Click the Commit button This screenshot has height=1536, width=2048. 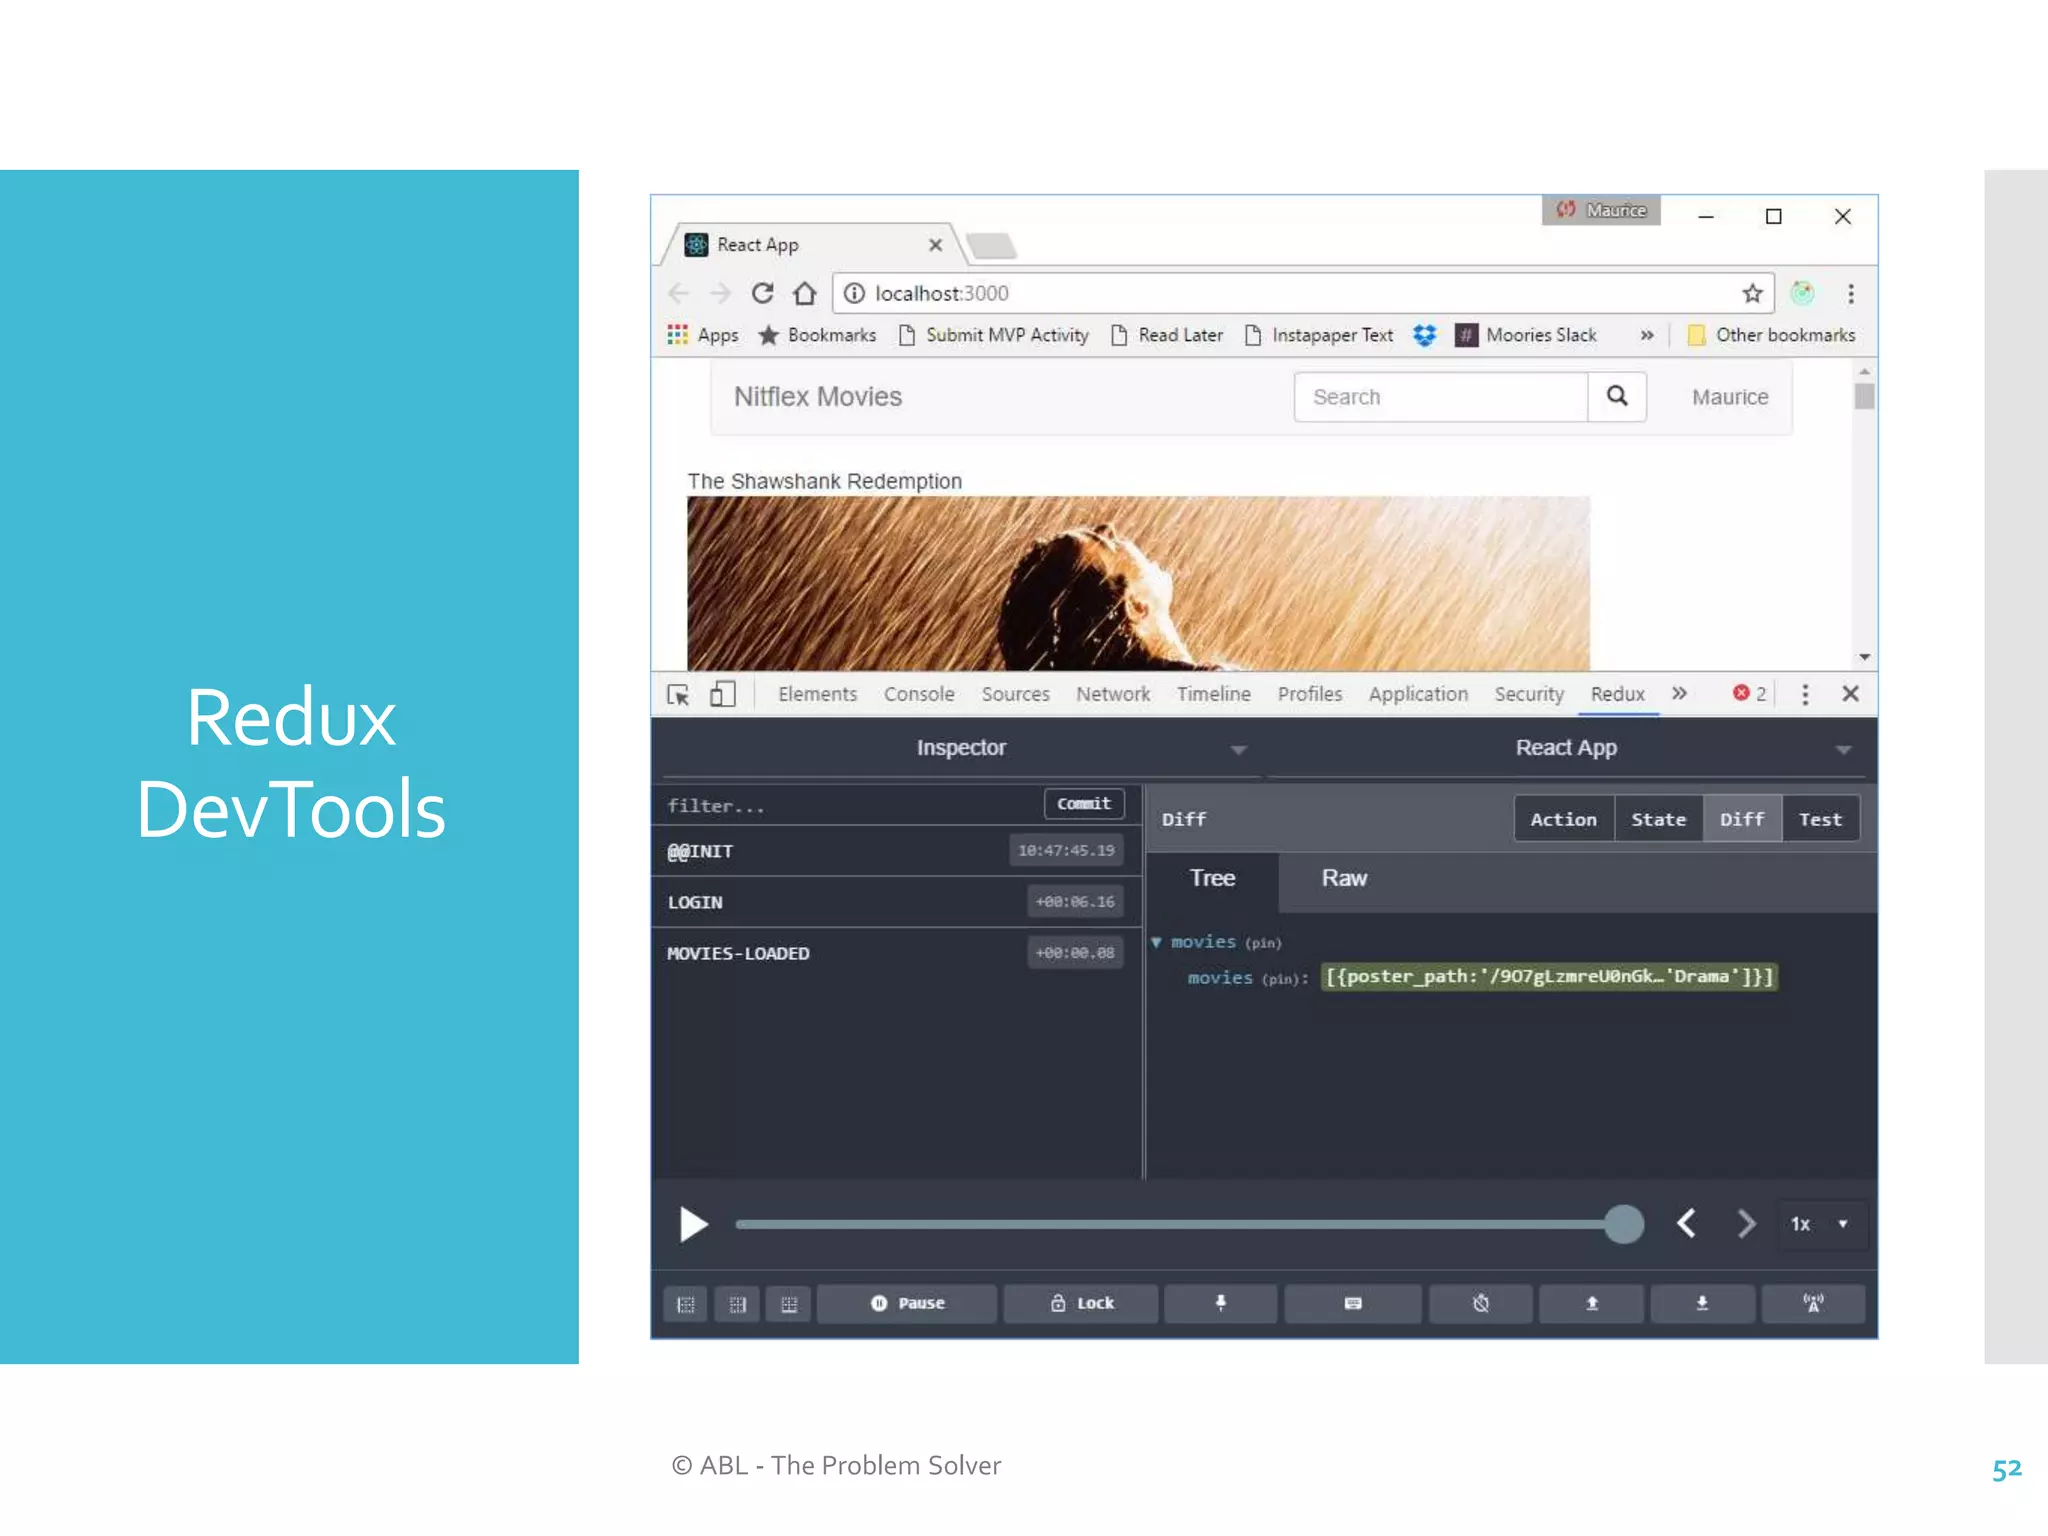pos(1083,804)
